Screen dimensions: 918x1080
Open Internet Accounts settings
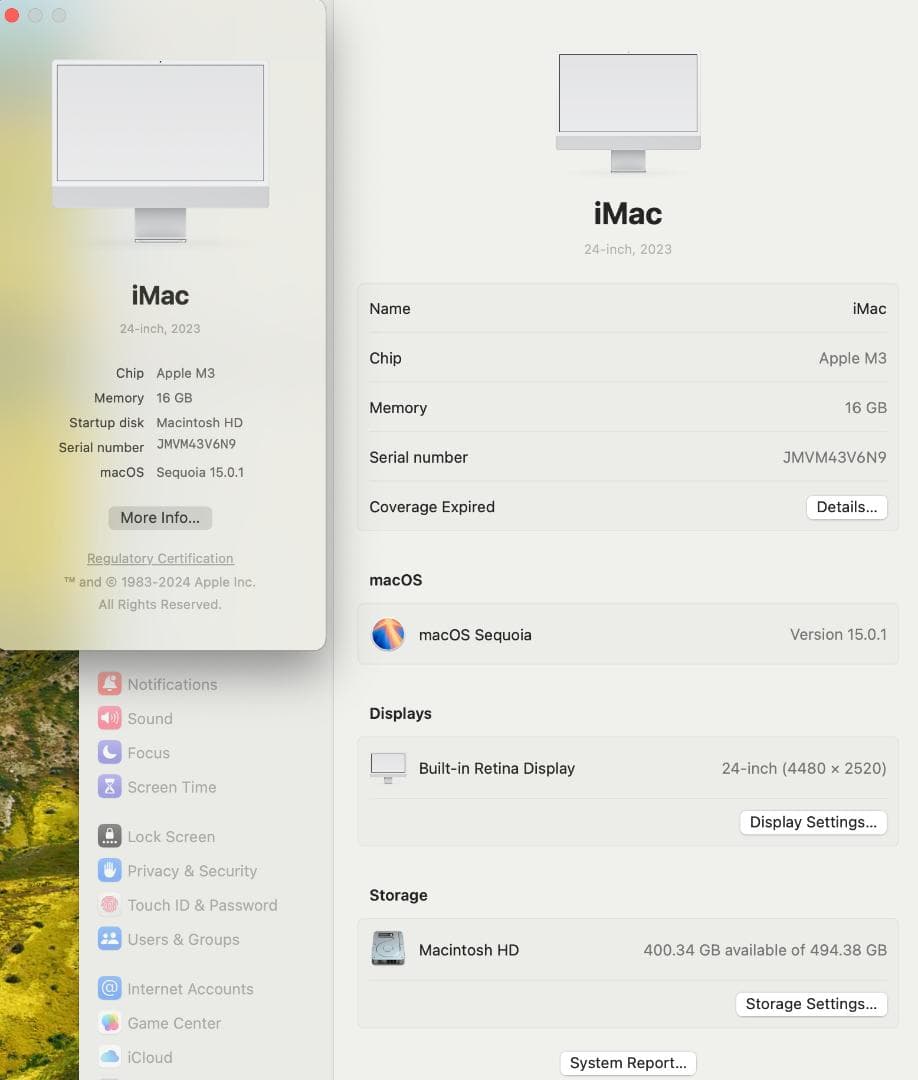(110, 988)
